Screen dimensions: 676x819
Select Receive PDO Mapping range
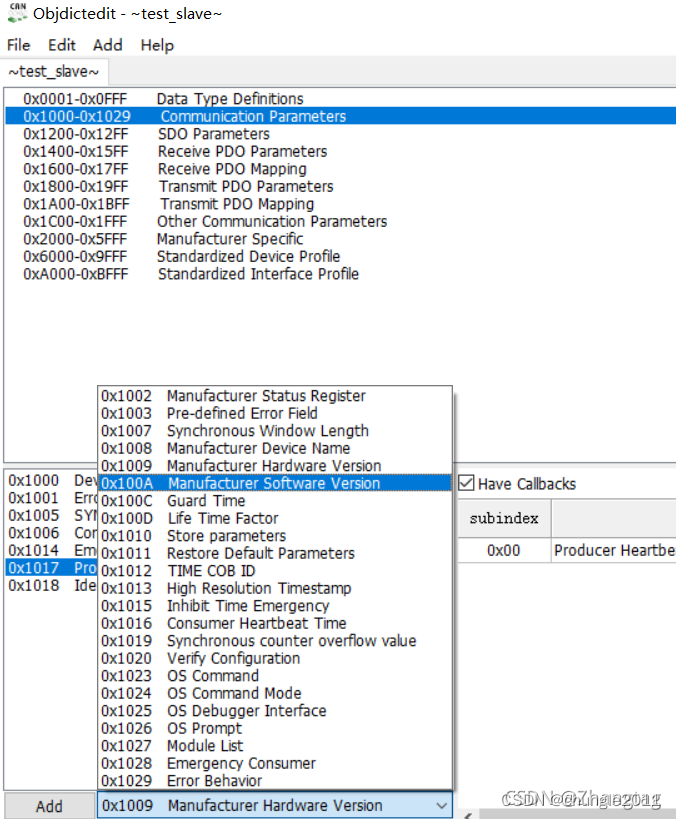(341, 169)
